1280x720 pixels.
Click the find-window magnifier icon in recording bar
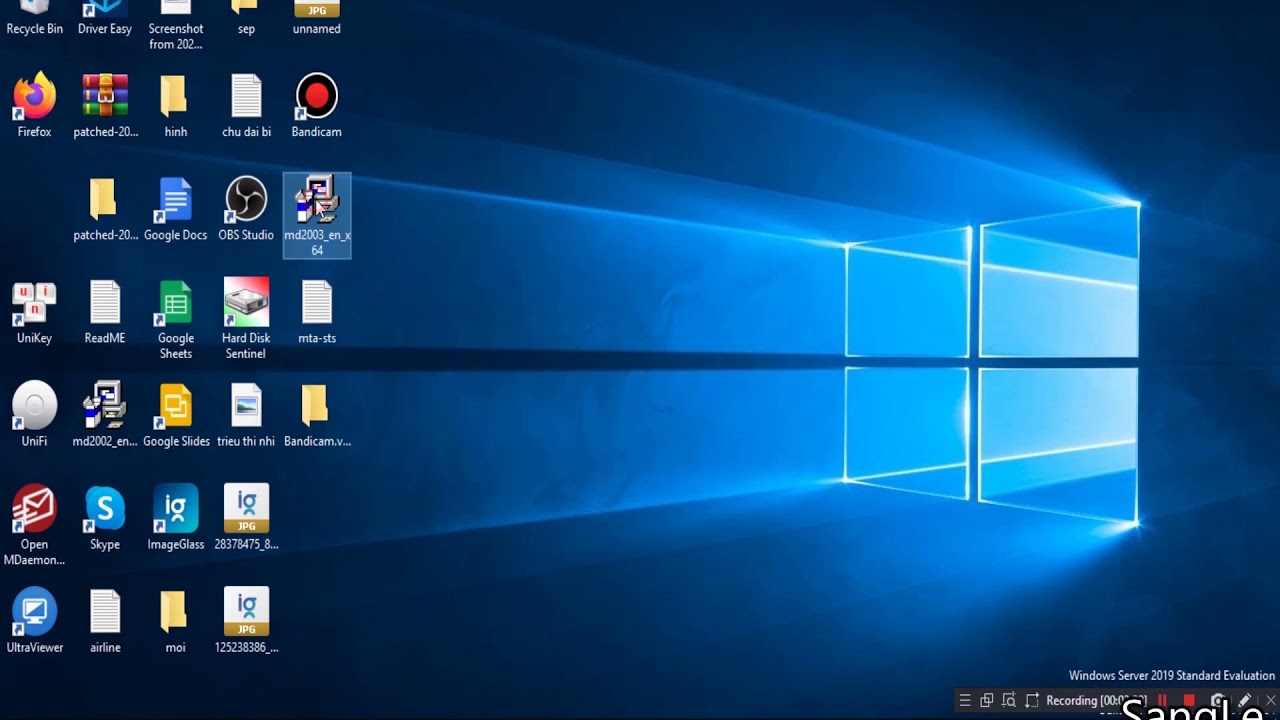pyautogui.click(x=1009, y=701)
